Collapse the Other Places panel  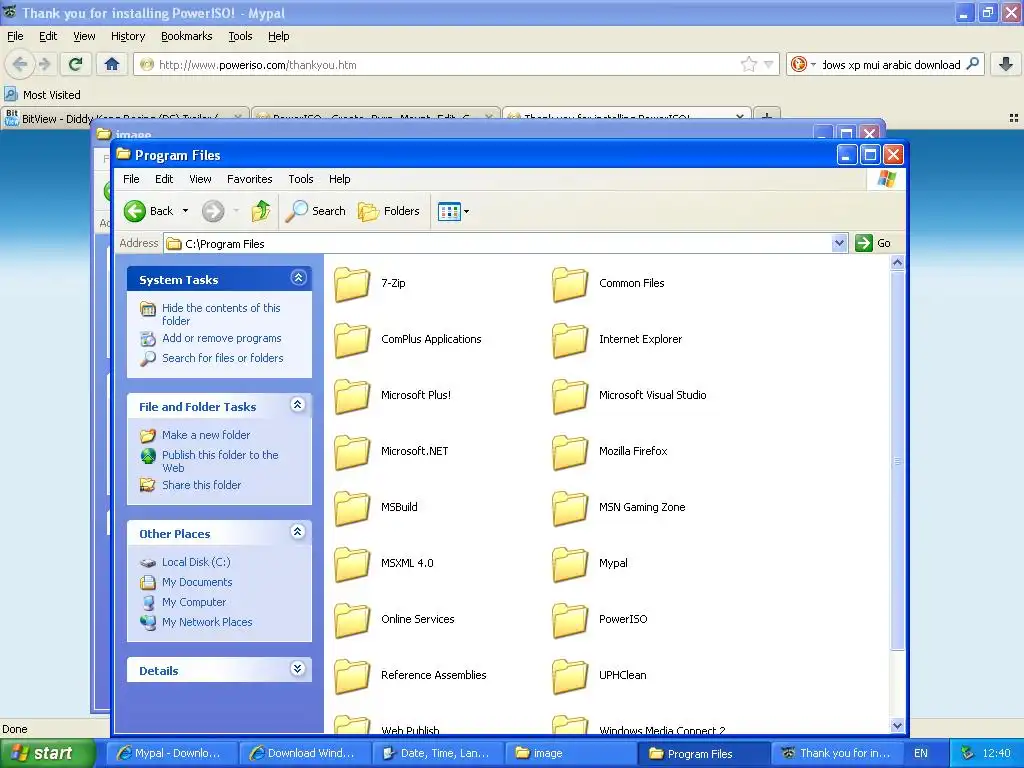click(x=298, y=532)
